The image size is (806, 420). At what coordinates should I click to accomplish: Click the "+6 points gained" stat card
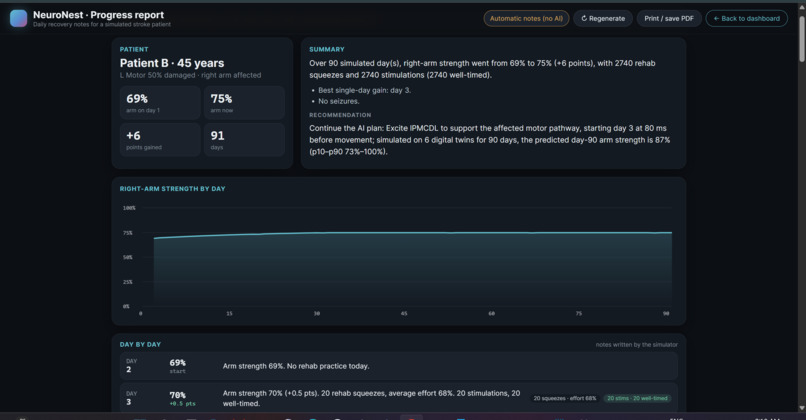(x=160, y=140)
